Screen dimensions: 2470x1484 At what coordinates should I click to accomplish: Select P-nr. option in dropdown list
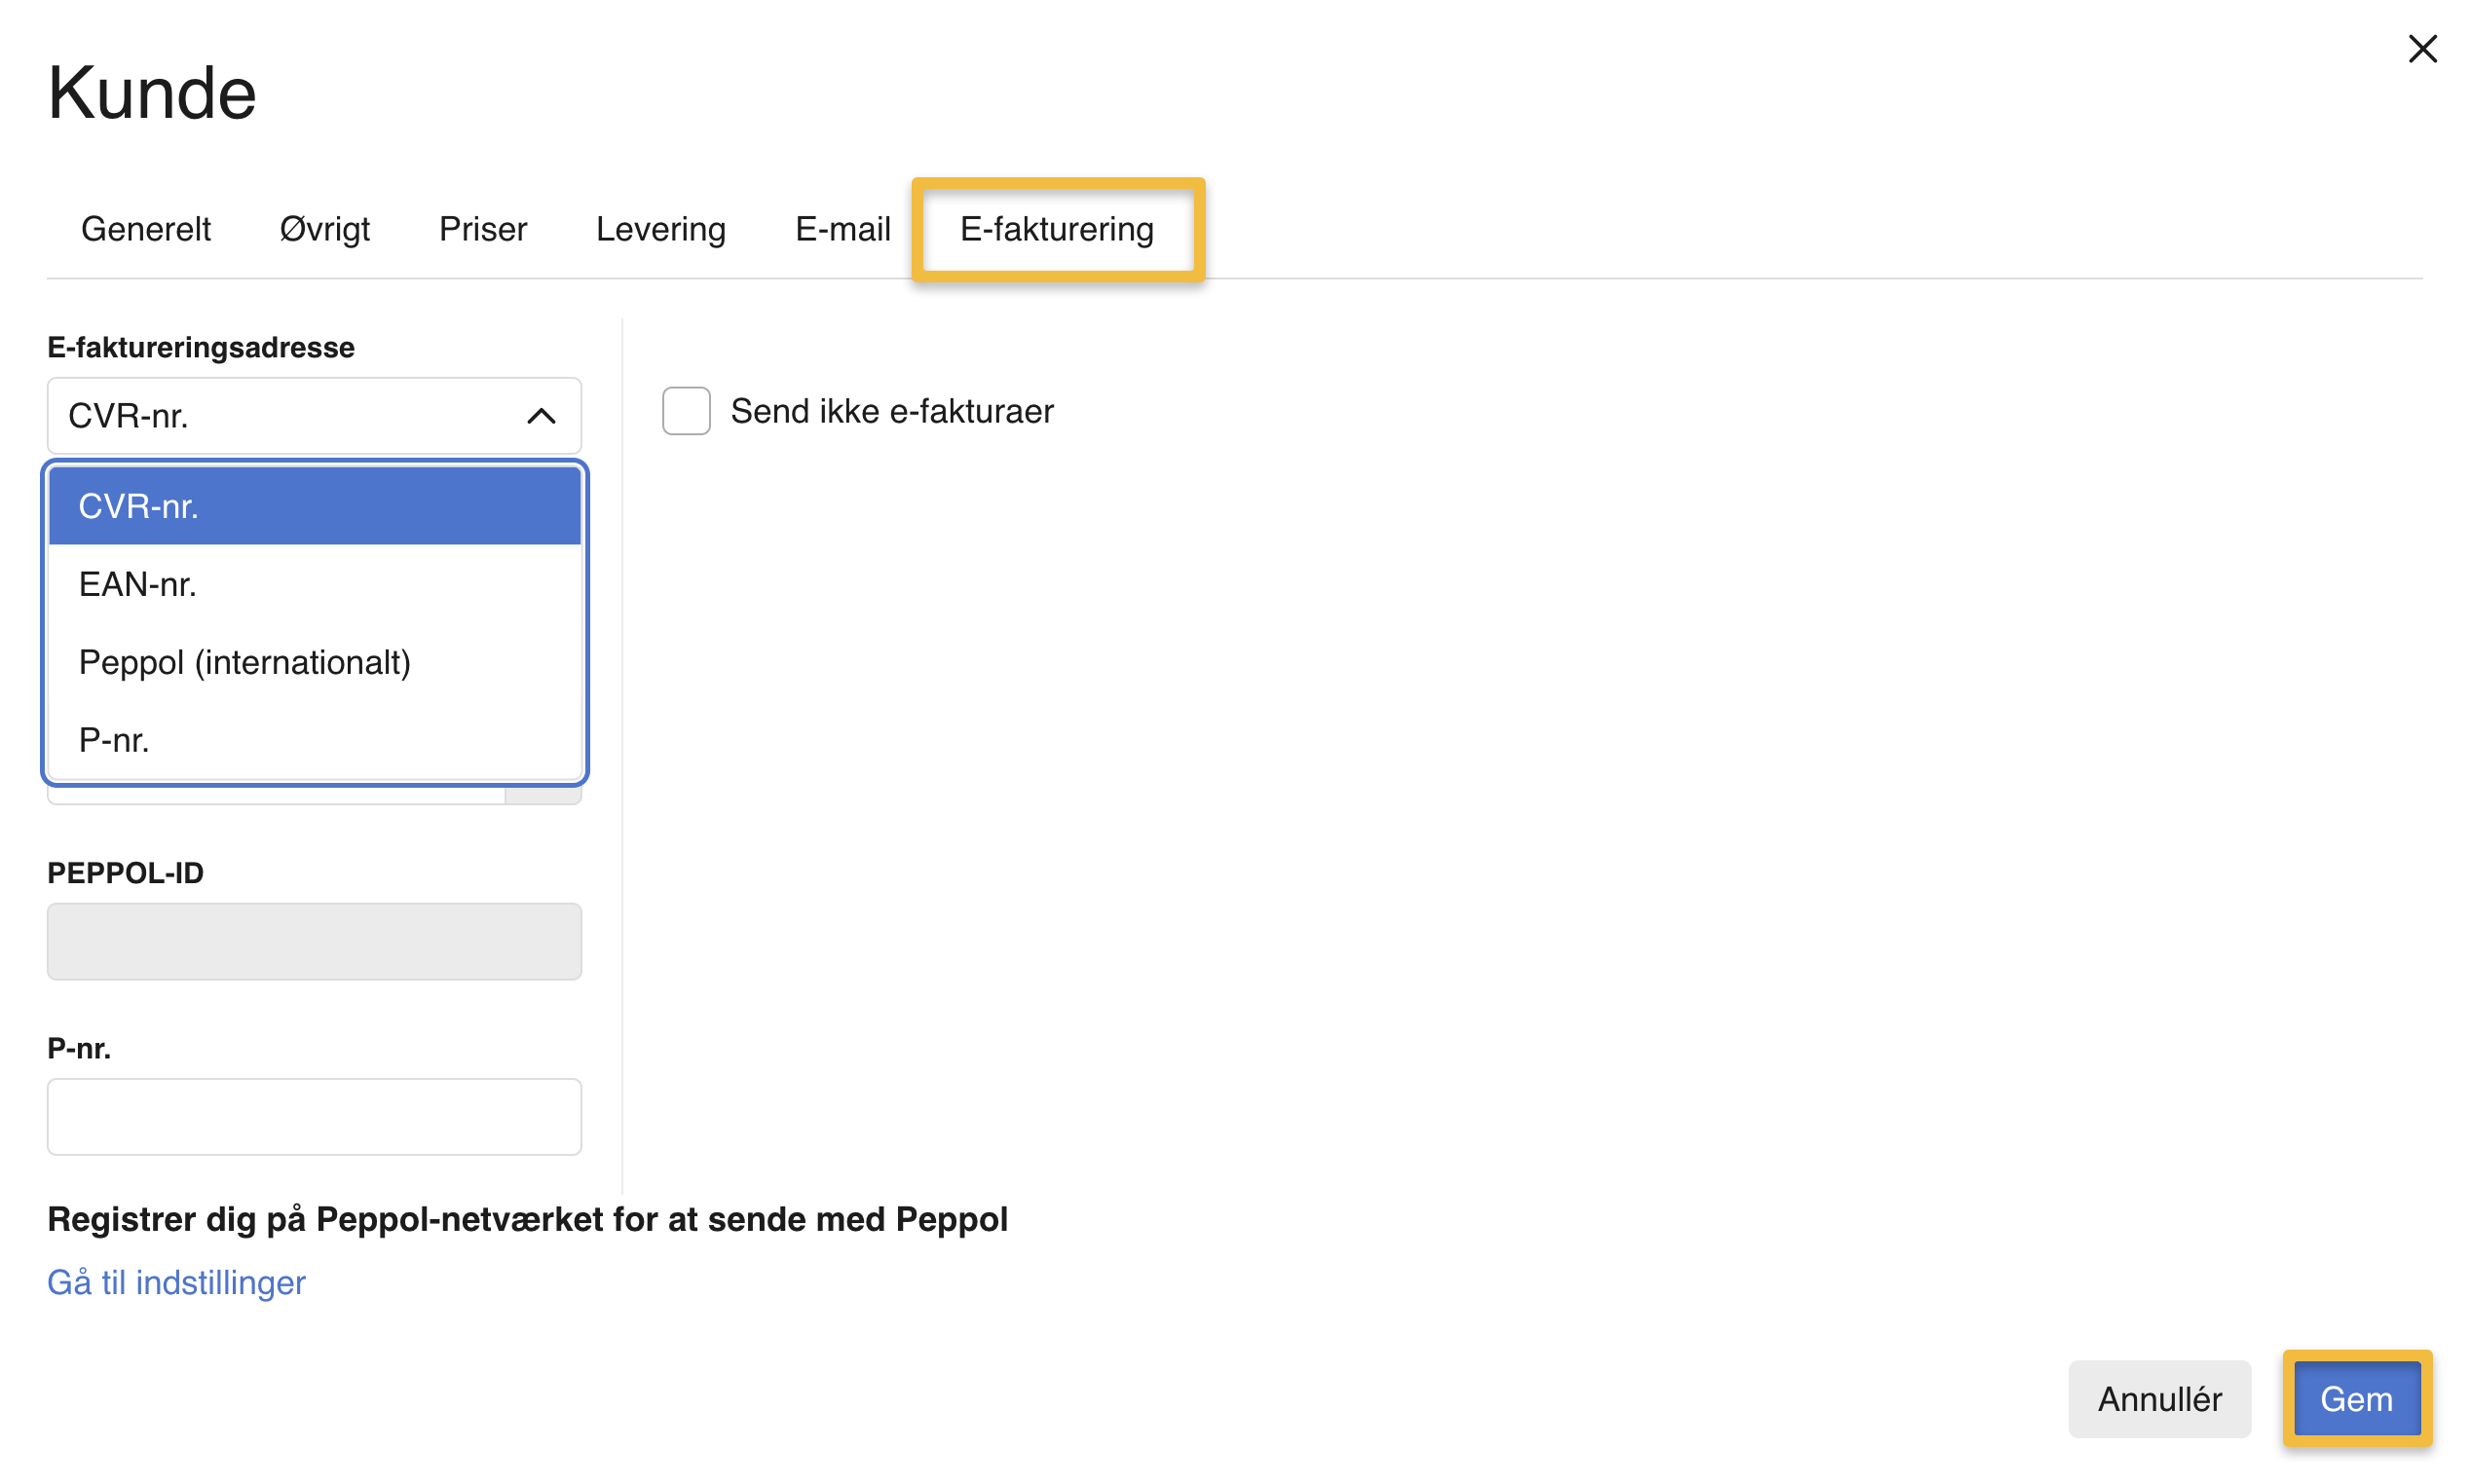pos(314,740)
